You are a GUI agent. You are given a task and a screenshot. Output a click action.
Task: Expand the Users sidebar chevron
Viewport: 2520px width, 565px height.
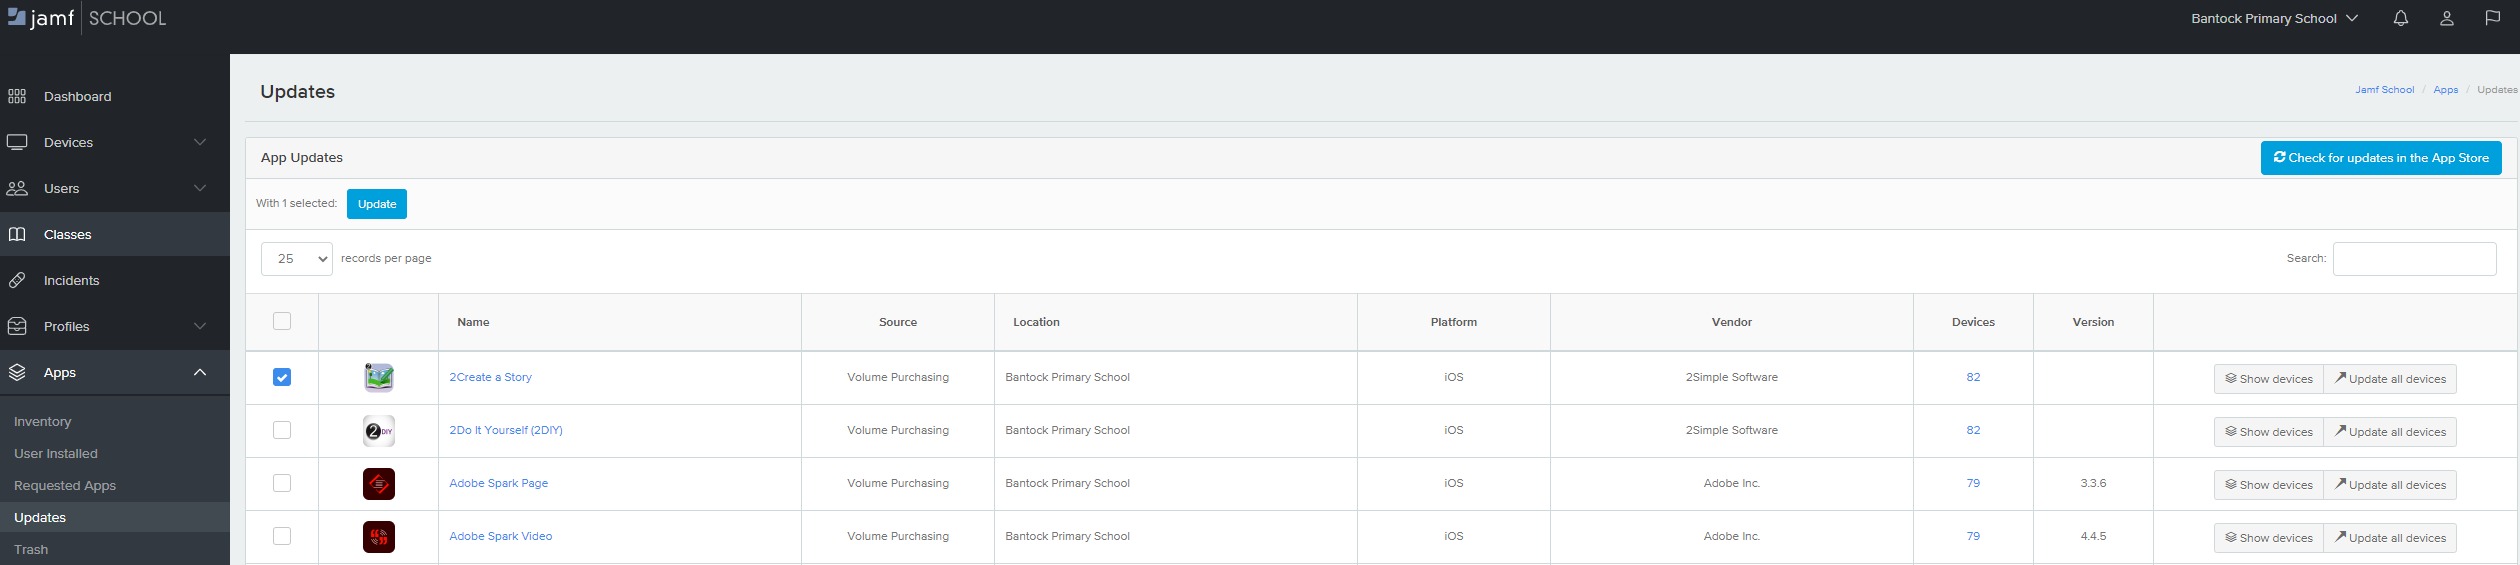pyautogui.click(x=200, y=188)
